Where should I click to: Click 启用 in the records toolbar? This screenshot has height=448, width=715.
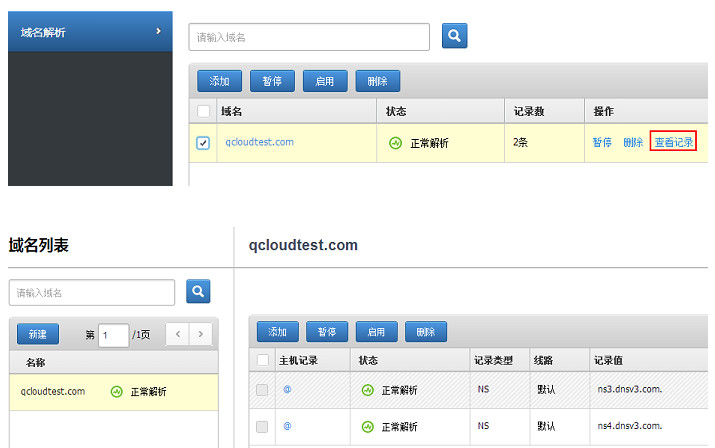[377, 332]
